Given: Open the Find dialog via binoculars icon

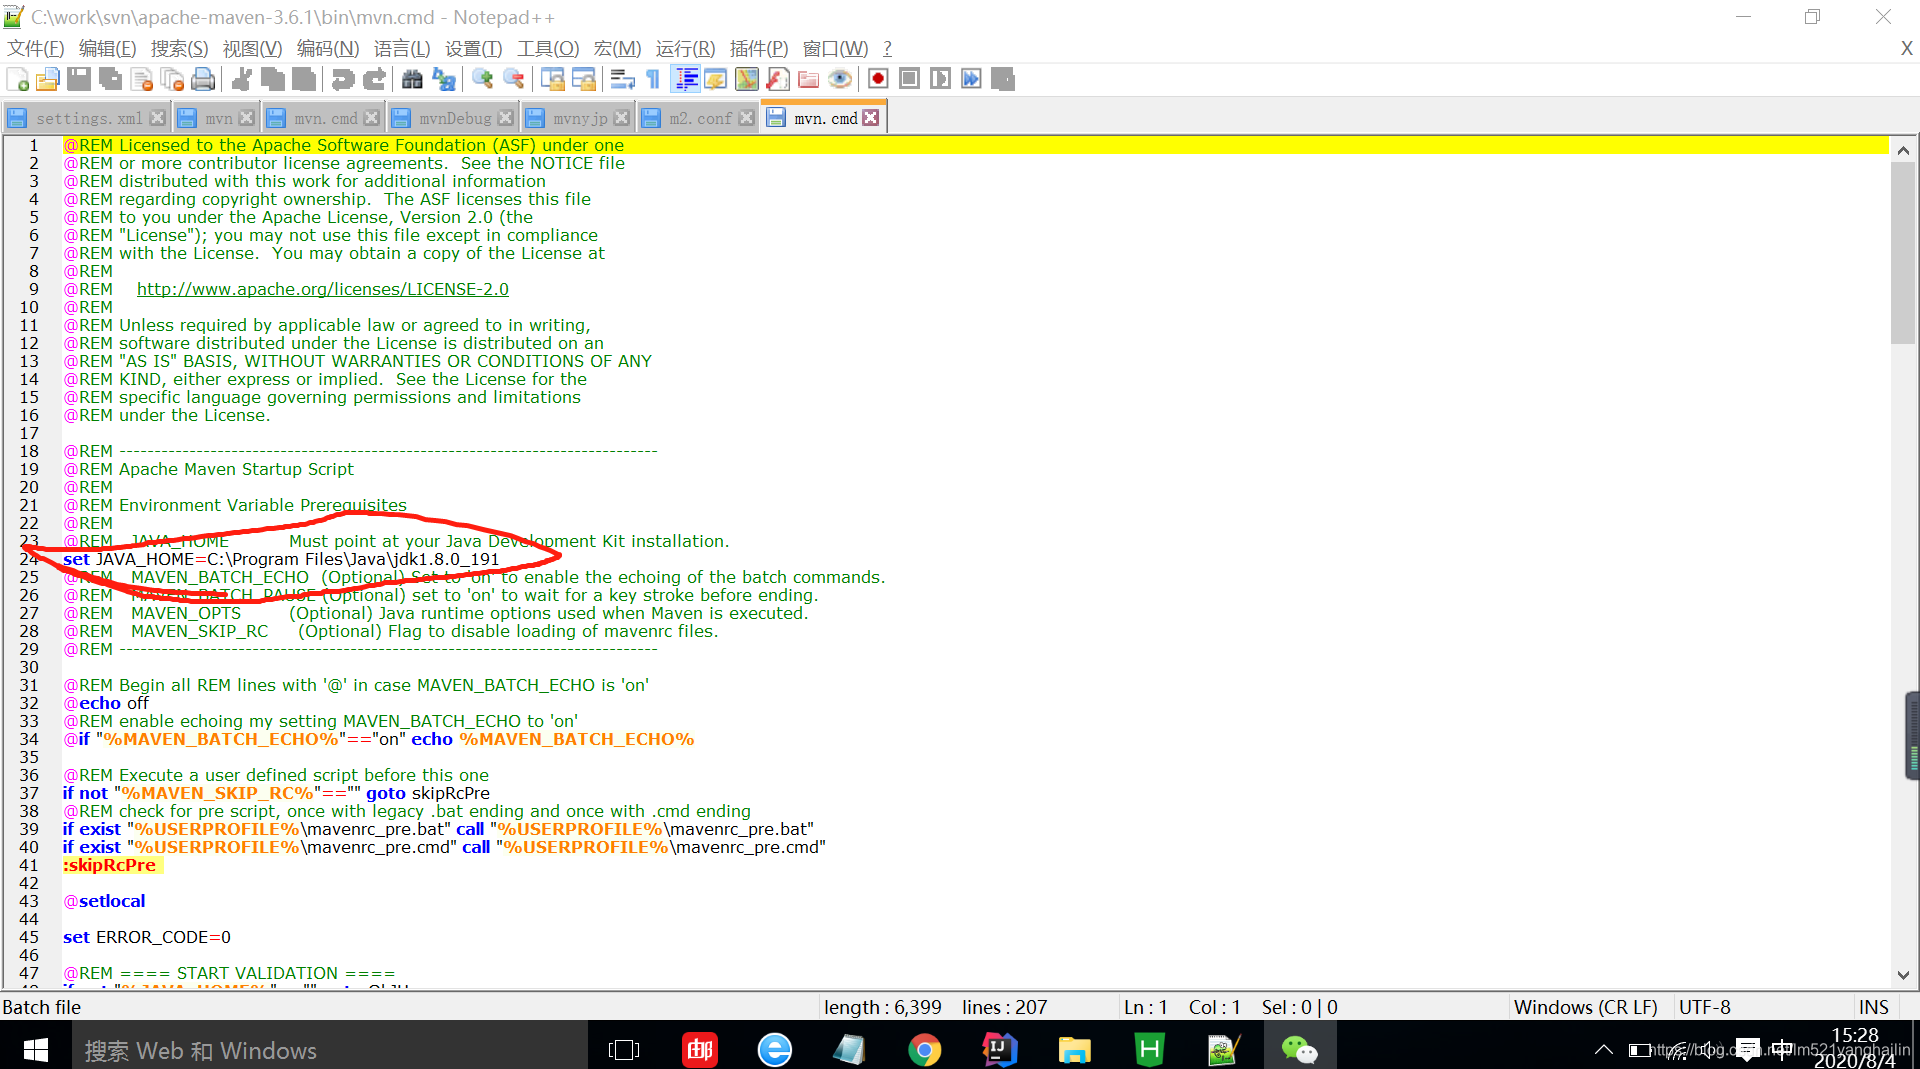Looking at the screenshot, I should (412, 79).
